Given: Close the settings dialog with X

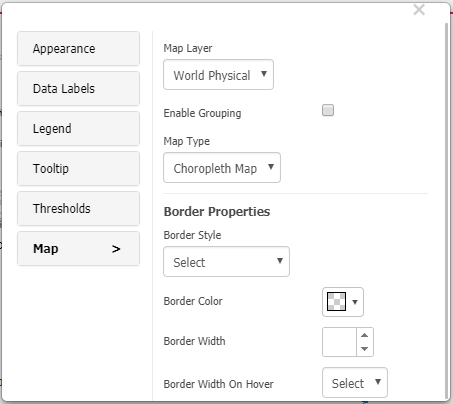Looking at the screenshot, I should 419,10.
